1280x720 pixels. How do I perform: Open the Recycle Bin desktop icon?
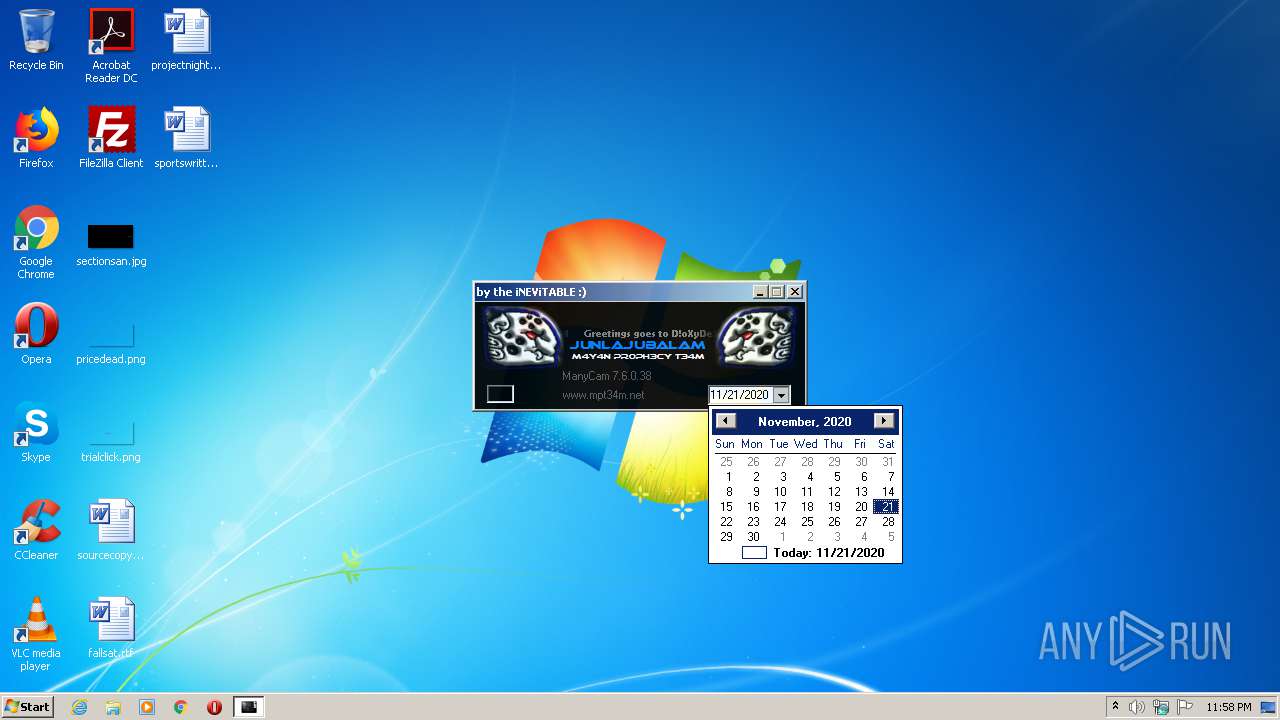(36, 40)
